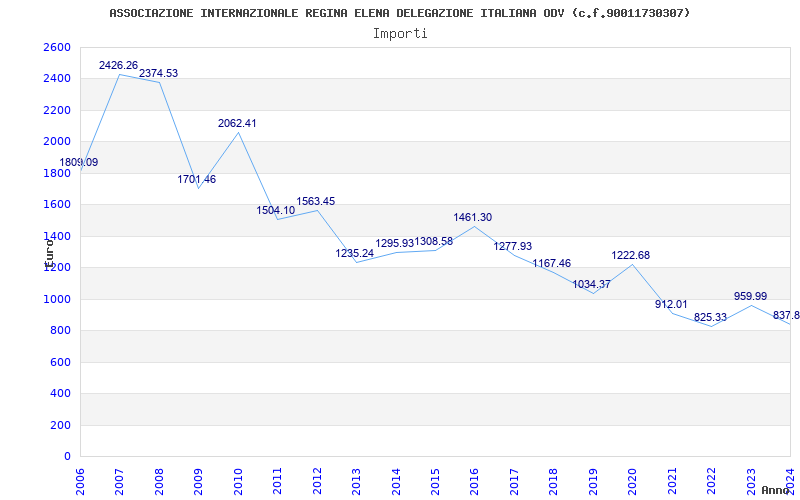
Task: Click the 2008 x-axis year label
Action: [159, 482]
